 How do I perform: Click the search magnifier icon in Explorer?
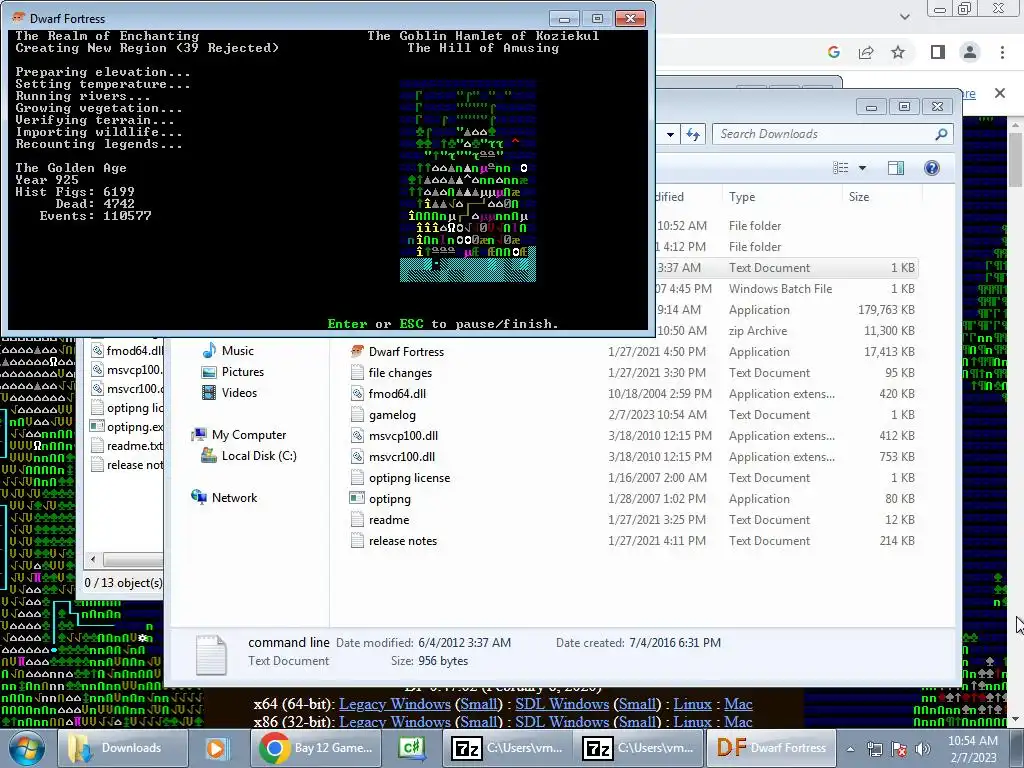[941, 134]
